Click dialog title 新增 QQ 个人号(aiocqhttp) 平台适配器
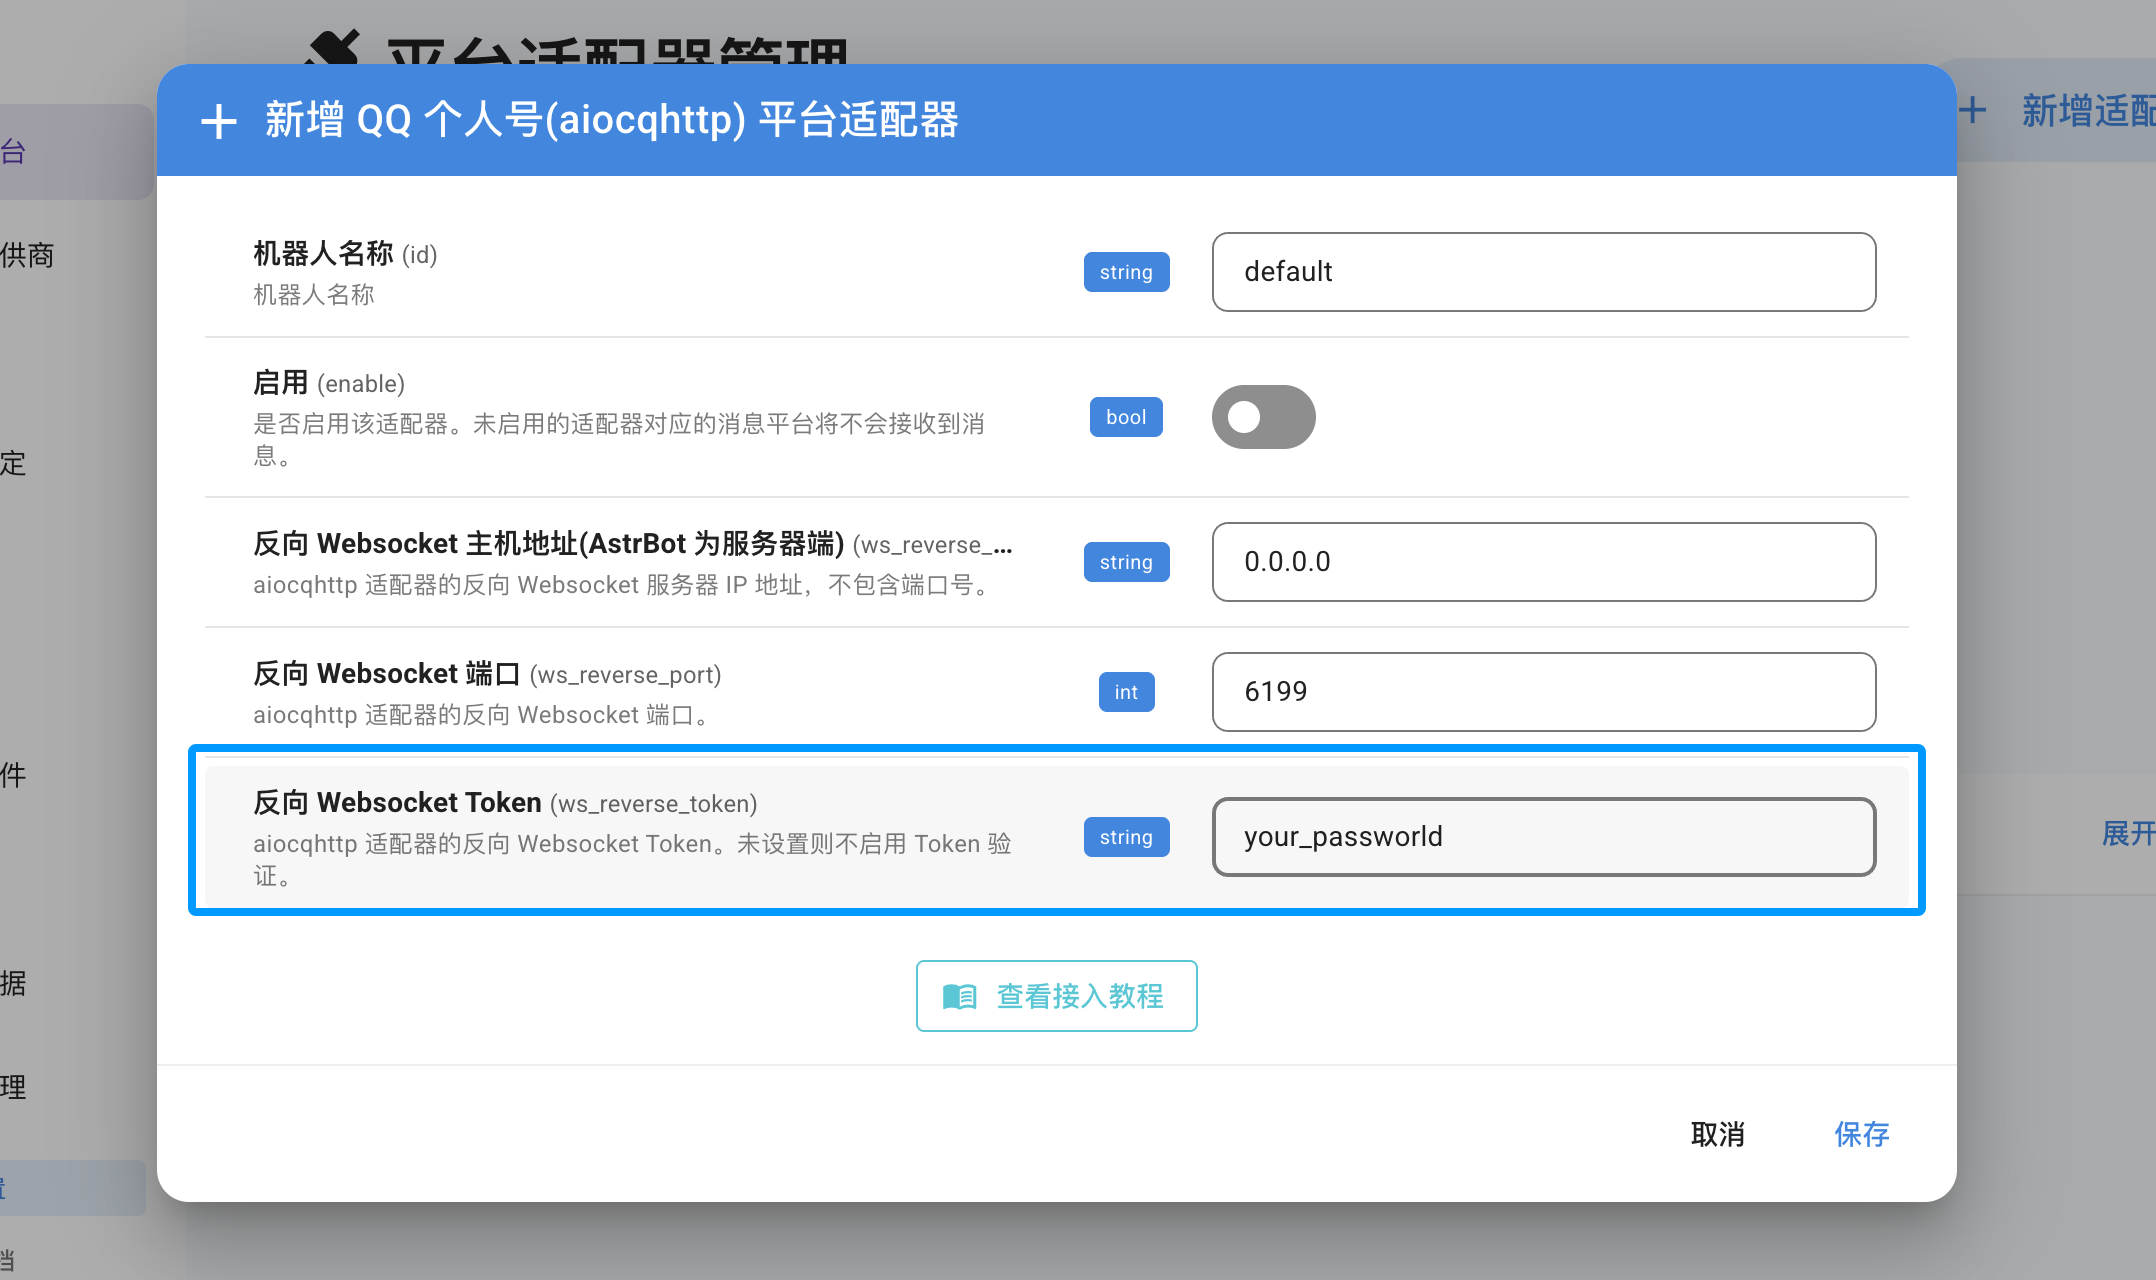Viewport: 2156px width, 1280px height. tap(611, 120)
